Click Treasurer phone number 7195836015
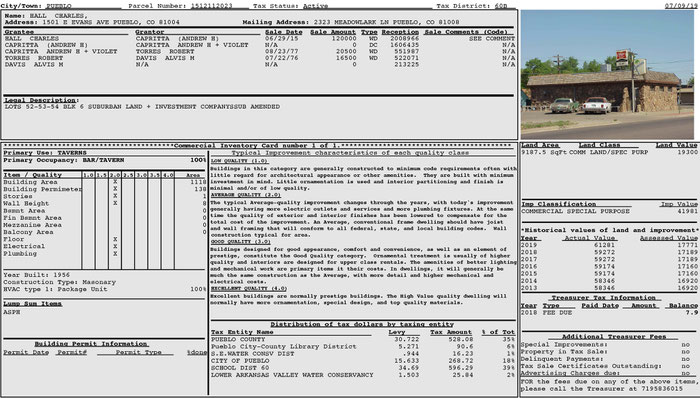 pos(662,389)
